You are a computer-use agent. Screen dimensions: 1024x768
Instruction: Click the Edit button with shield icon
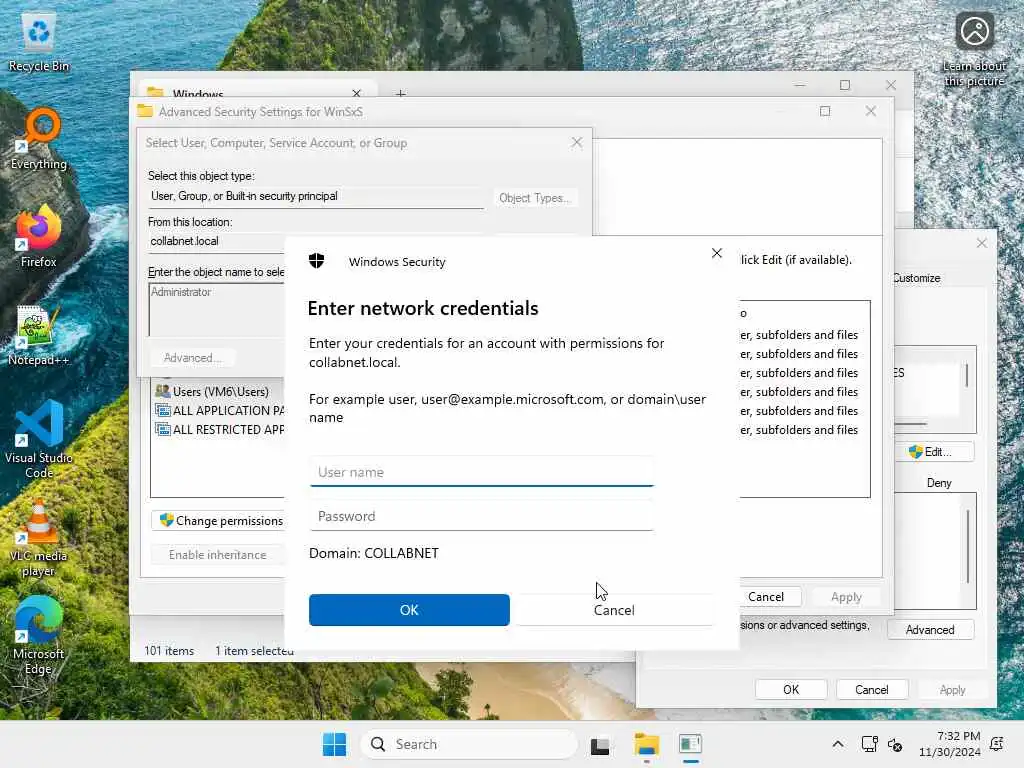point(935,452)
